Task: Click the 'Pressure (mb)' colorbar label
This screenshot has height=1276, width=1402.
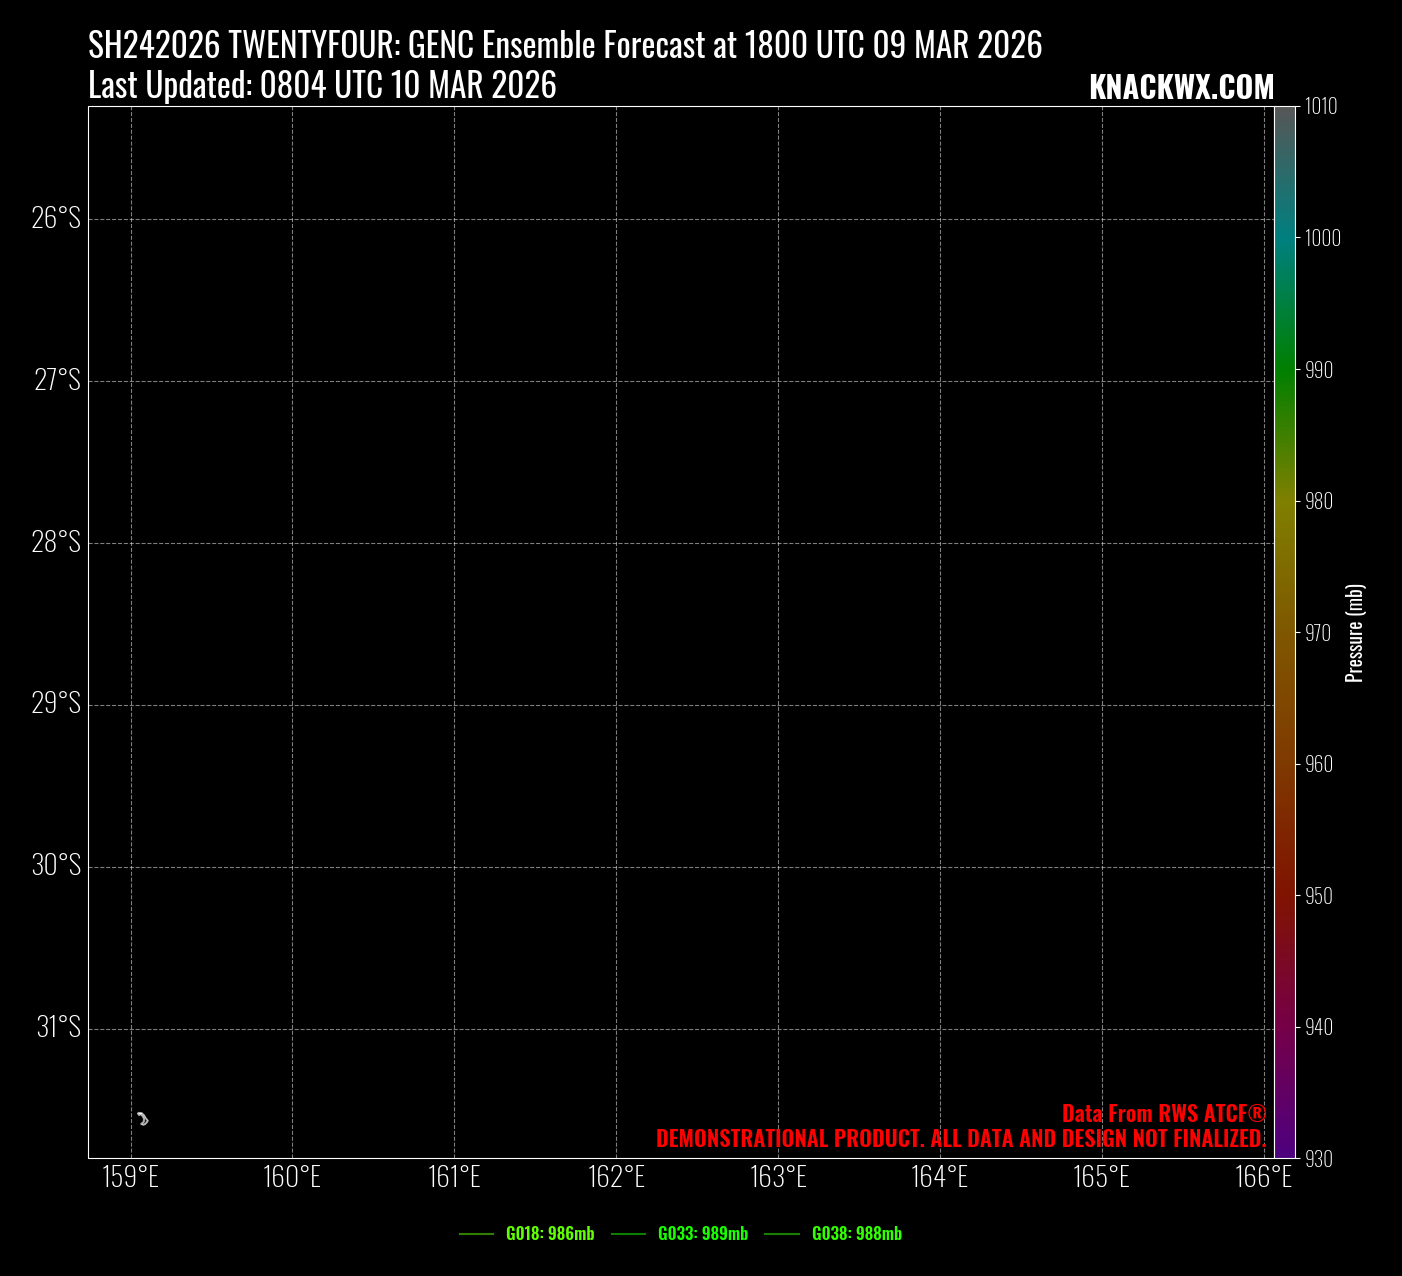Action: tap(1355, 633)
